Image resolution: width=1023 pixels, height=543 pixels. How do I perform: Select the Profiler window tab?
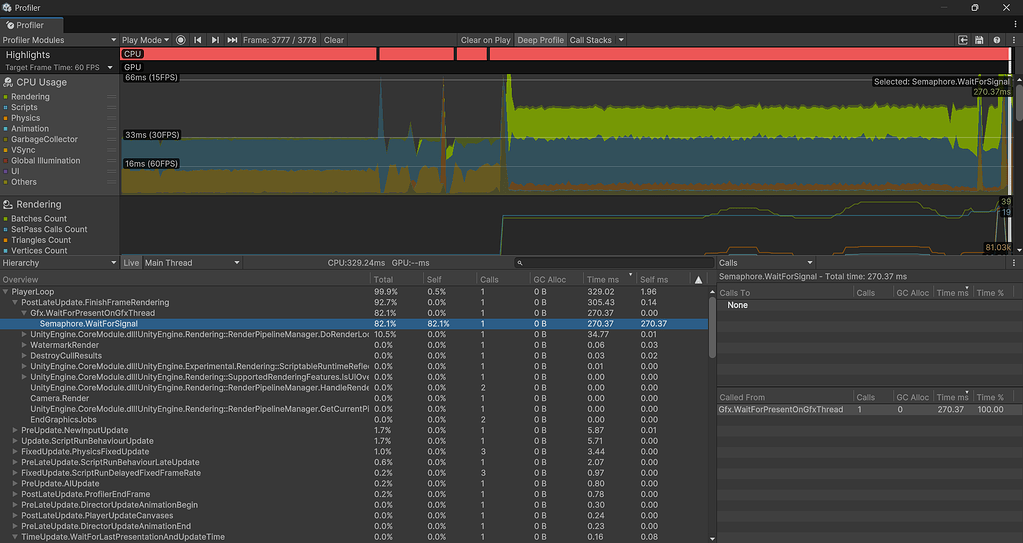click(x=32, y=24)
